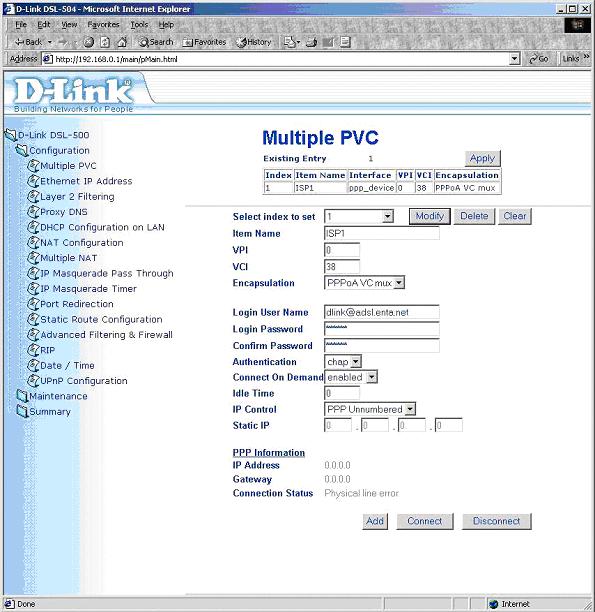The width and height of the screenshot is (595, 612).
Task: Click the Print icon in toolbar
Action: coord(311,42)
